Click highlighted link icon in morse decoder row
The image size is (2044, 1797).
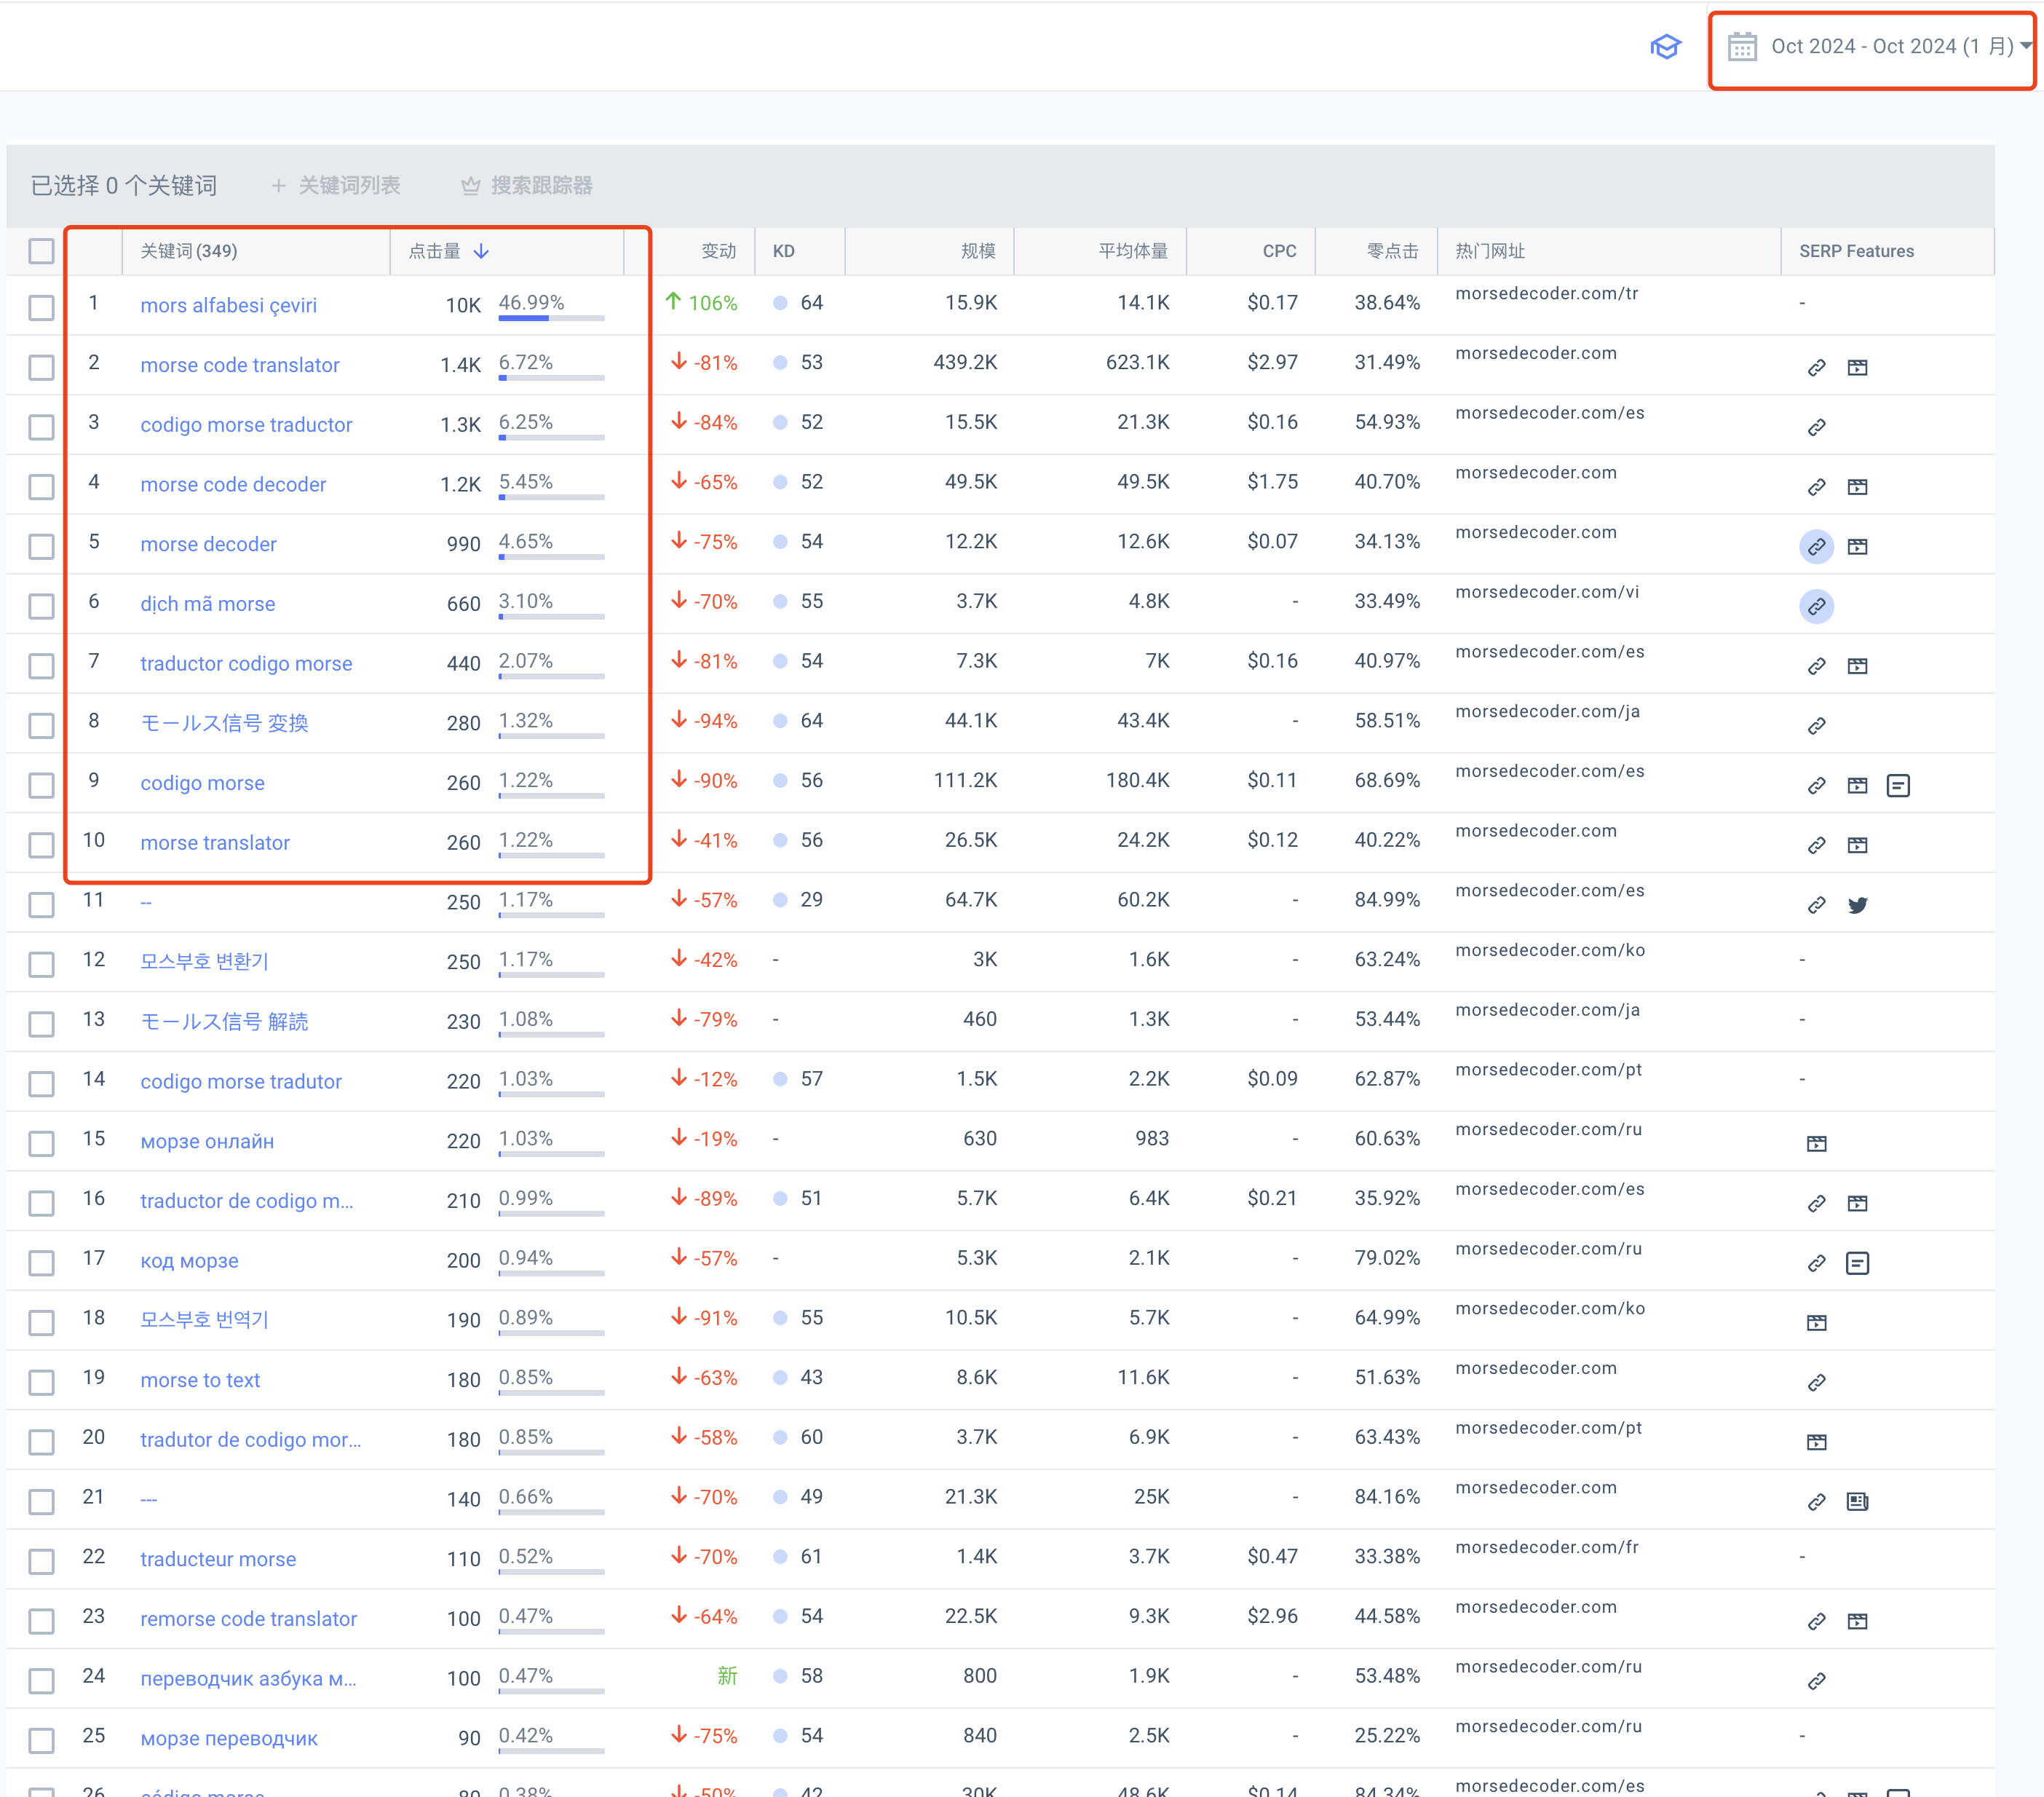(x=1817, y=547)
